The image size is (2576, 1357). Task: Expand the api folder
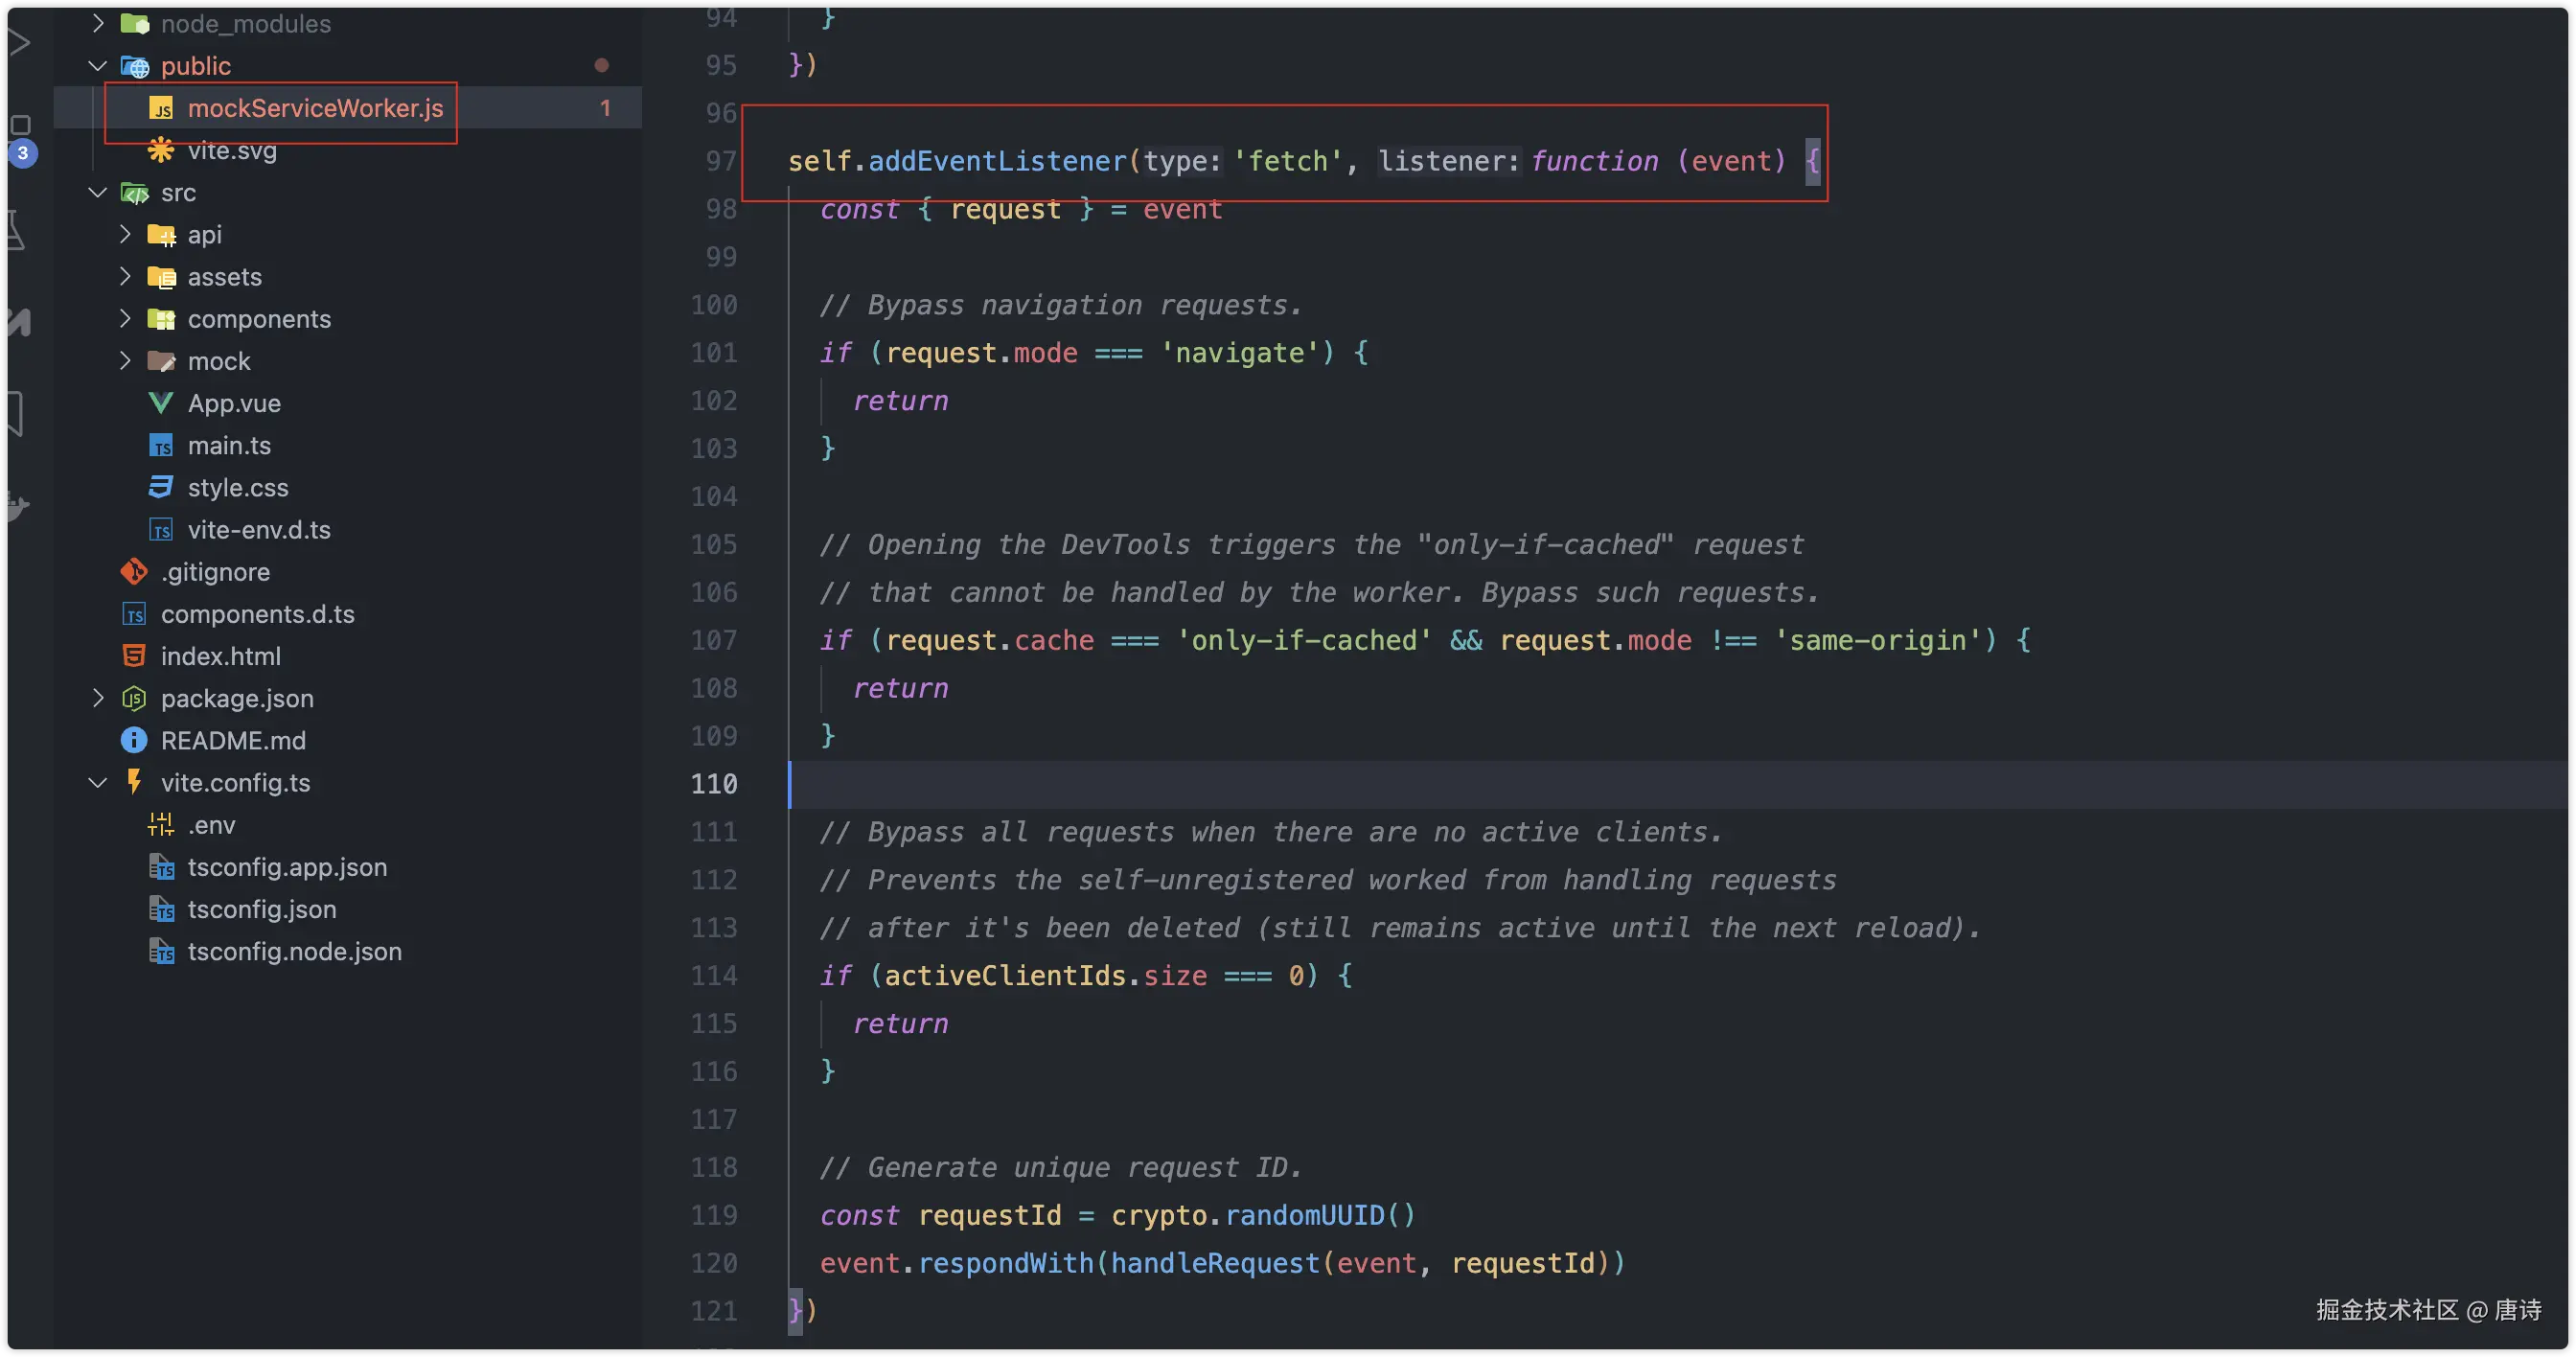click(x=124, y=234)
